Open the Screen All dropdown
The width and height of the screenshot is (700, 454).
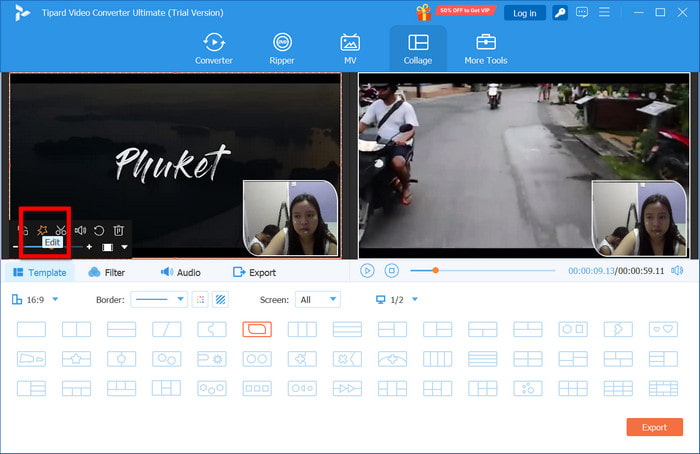(318, 299)
